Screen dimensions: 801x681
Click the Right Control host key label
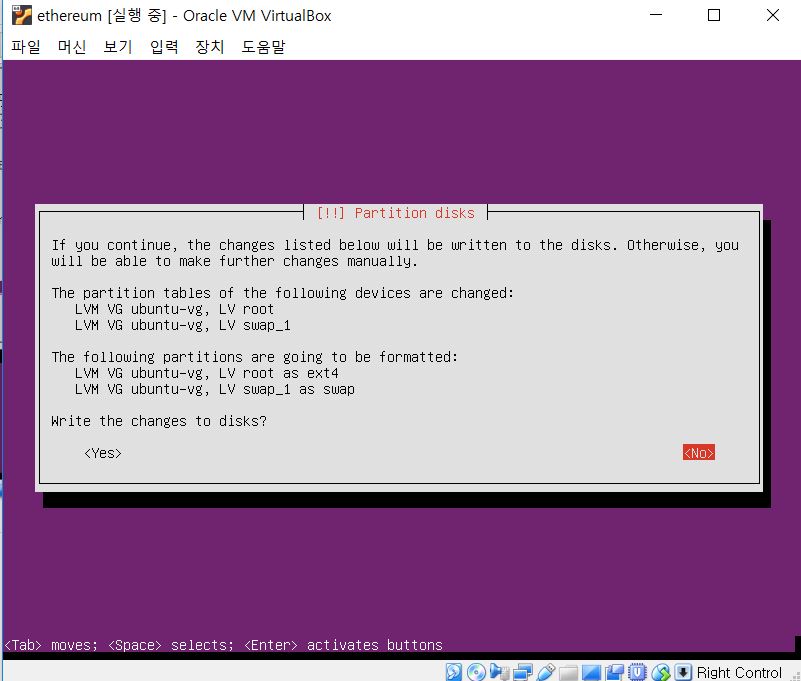[x=739, y=672]
